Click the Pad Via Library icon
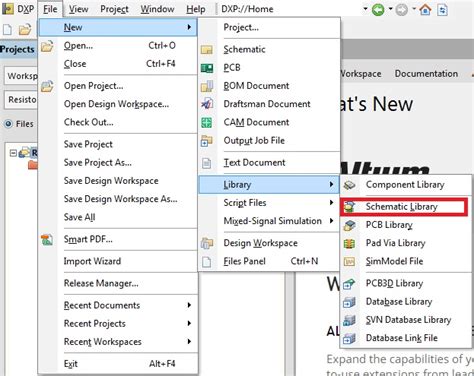This screenshot has width=474, height=376. [349, 244]
